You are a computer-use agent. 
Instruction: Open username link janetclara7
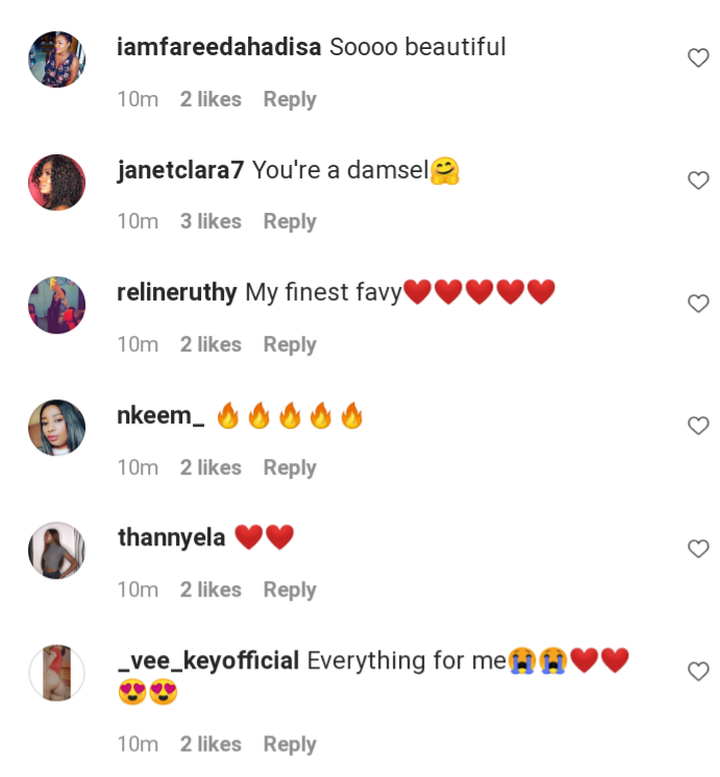pyautogui.click(x=180, y=170)
